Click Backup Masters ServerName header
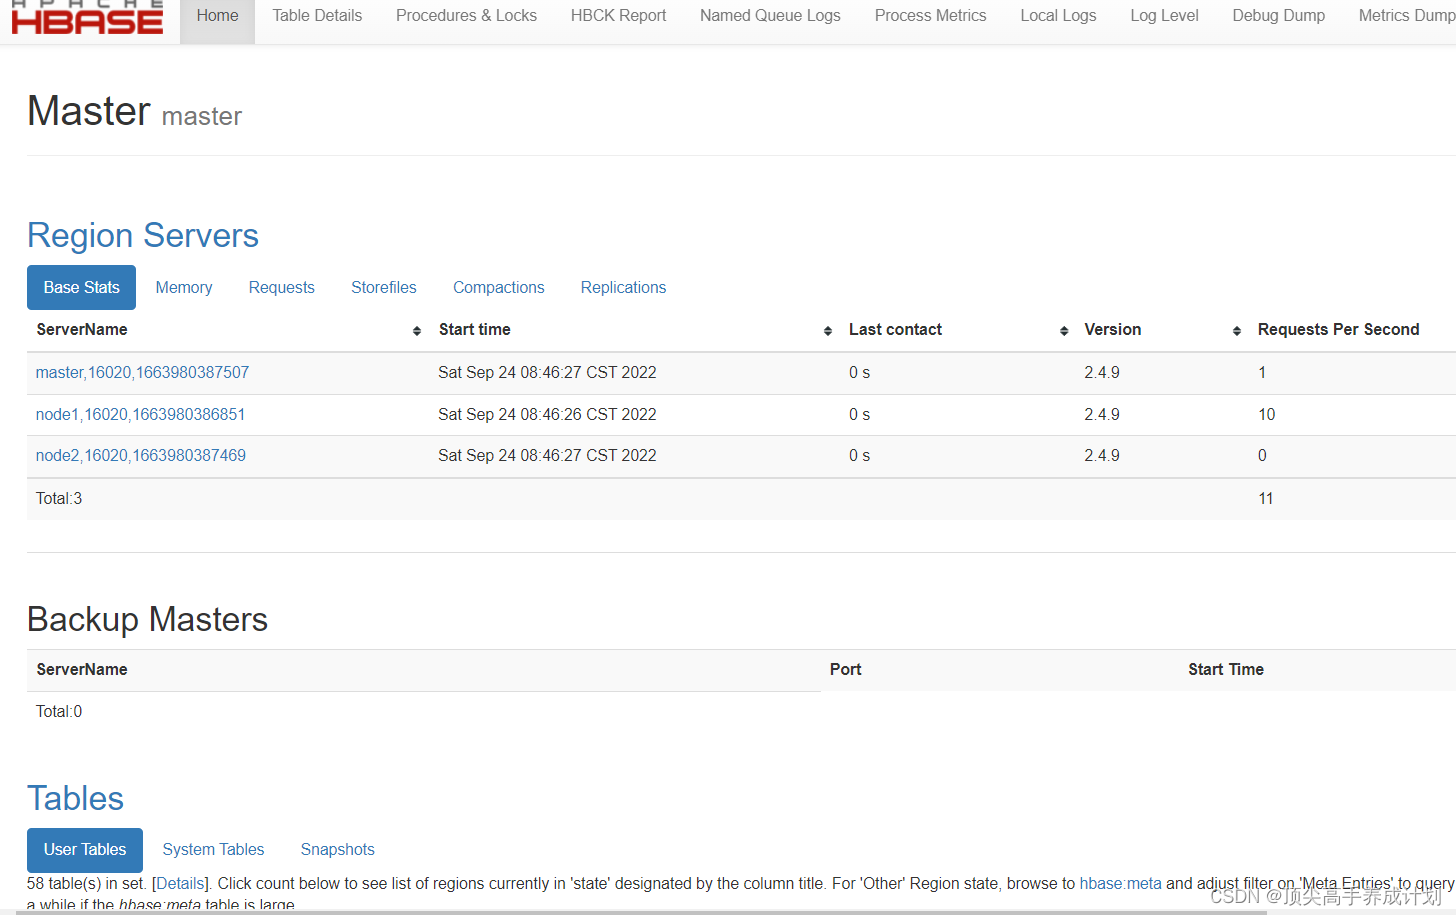This screenshot has height=915, width=1456. pyautogui.click(x=82, y=669)
